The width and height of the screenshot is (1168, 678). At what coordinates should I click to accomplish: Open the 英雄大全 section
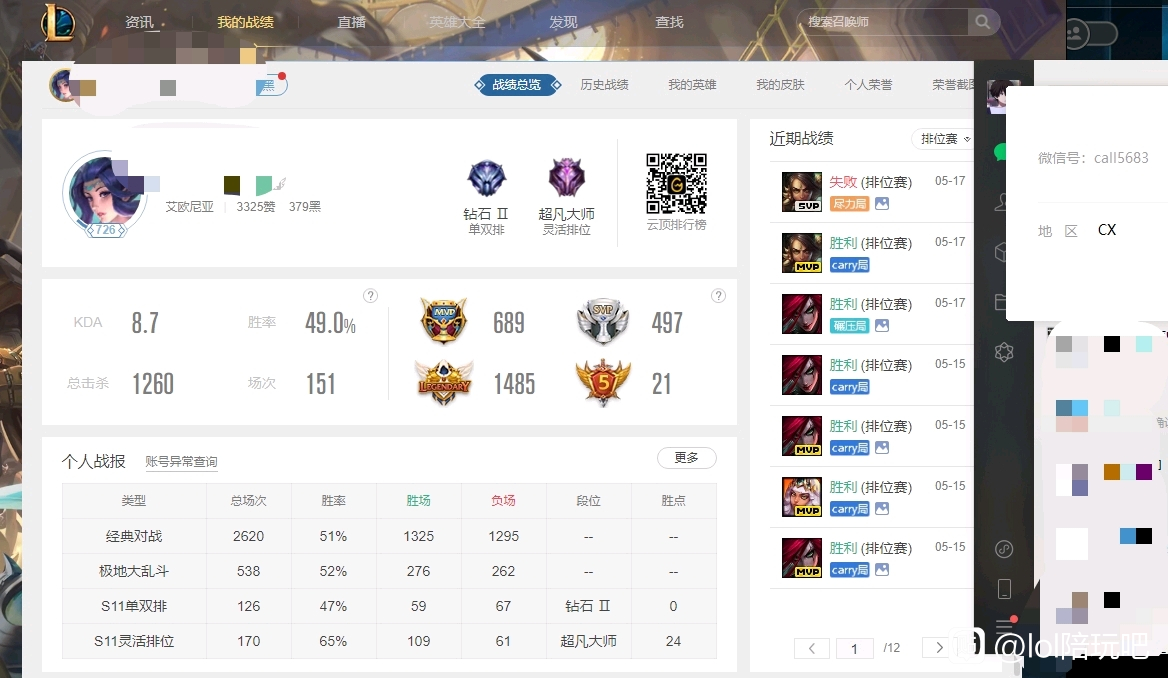pyautogui.click(x=457, y=22)
